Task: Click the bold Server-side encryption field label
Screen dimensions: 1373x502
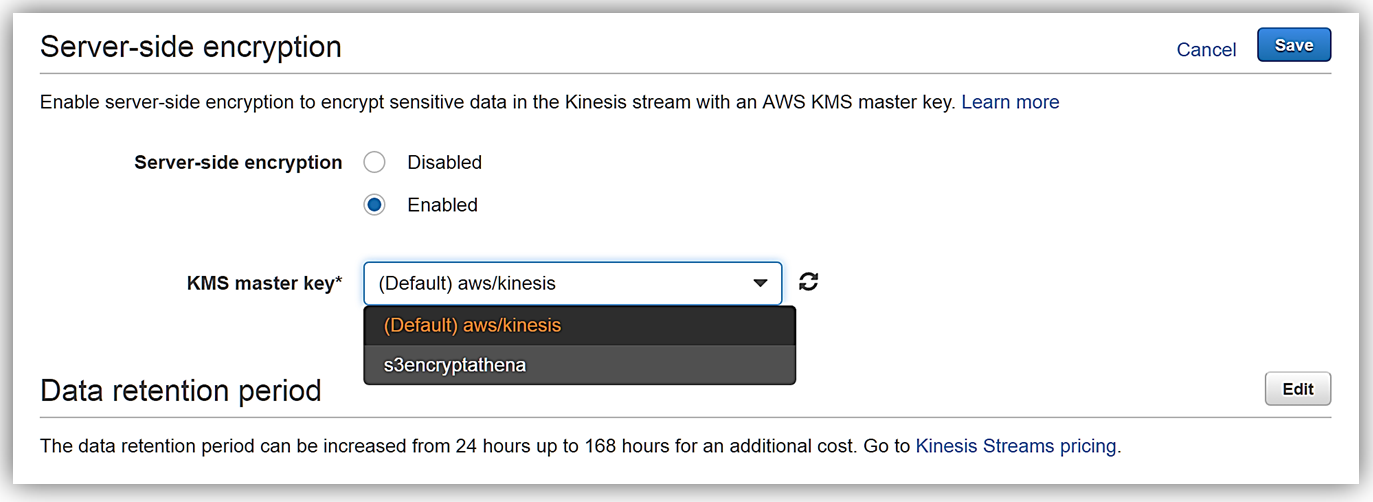Action: [x=238, y=162]
